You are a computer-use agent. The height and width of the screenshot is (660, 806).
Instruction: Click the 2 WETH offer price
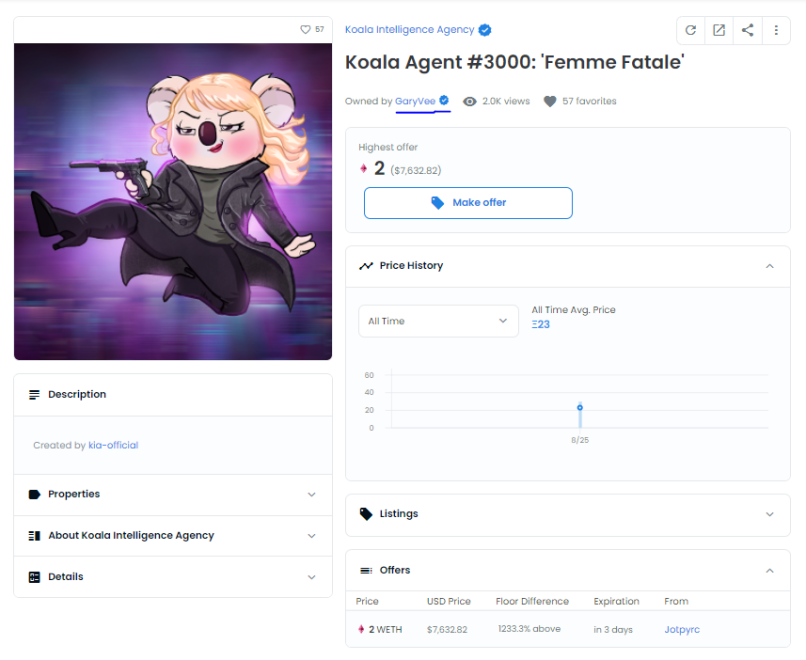[385, 630]
